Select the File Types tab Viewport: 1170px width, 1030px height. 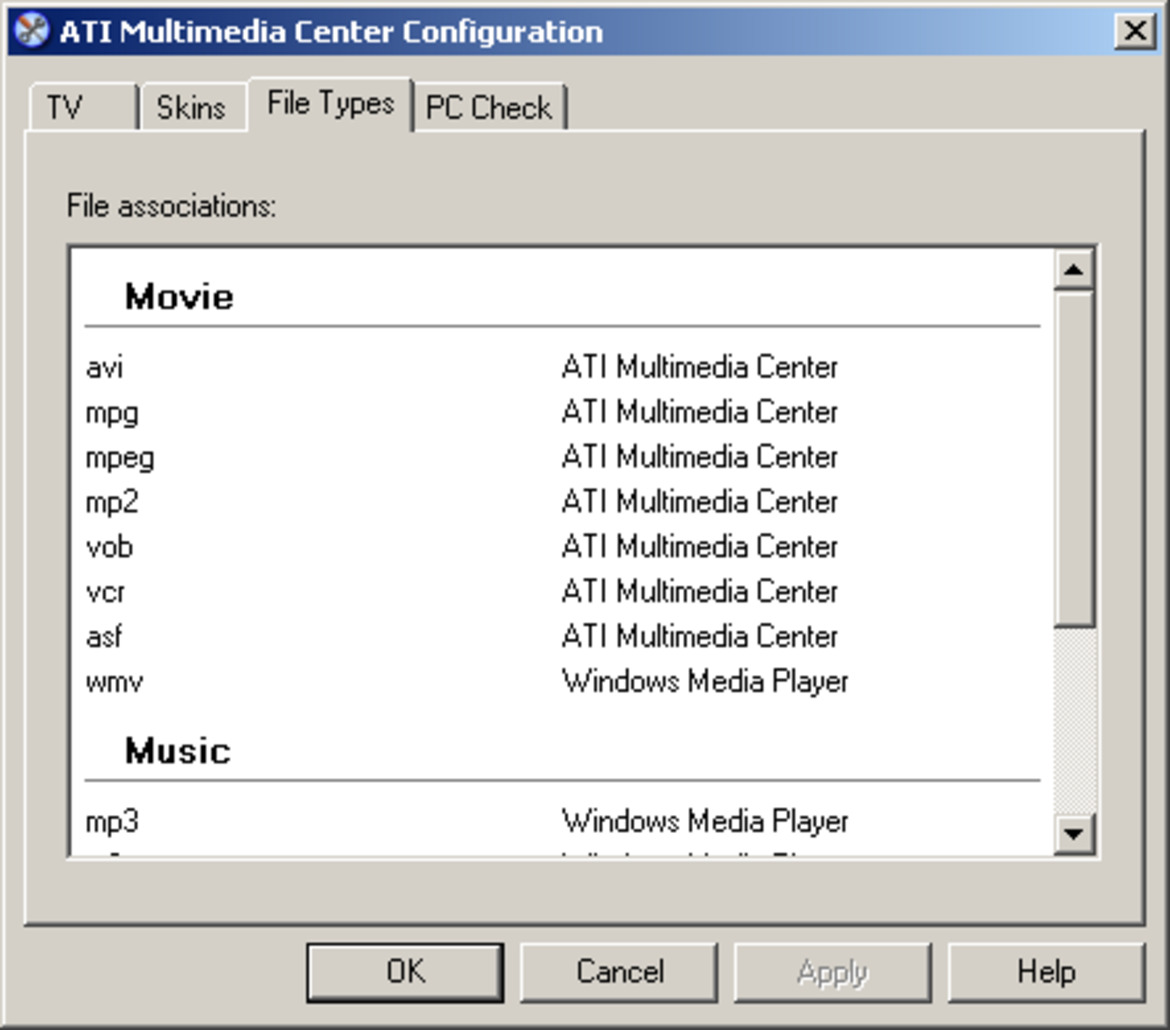(x=331, y=104)
